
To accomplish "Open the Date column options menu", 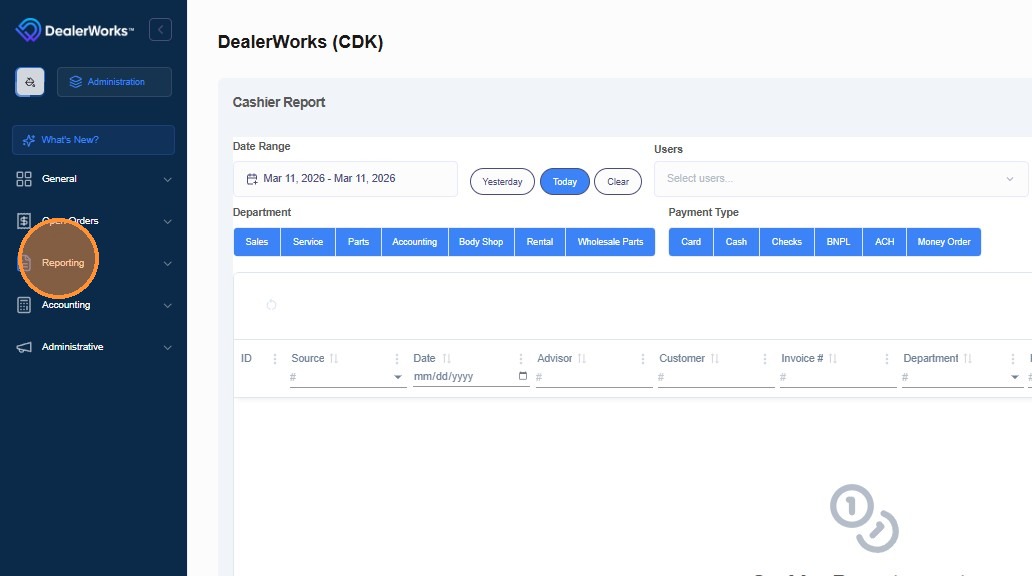I will (x=521, y=359).
